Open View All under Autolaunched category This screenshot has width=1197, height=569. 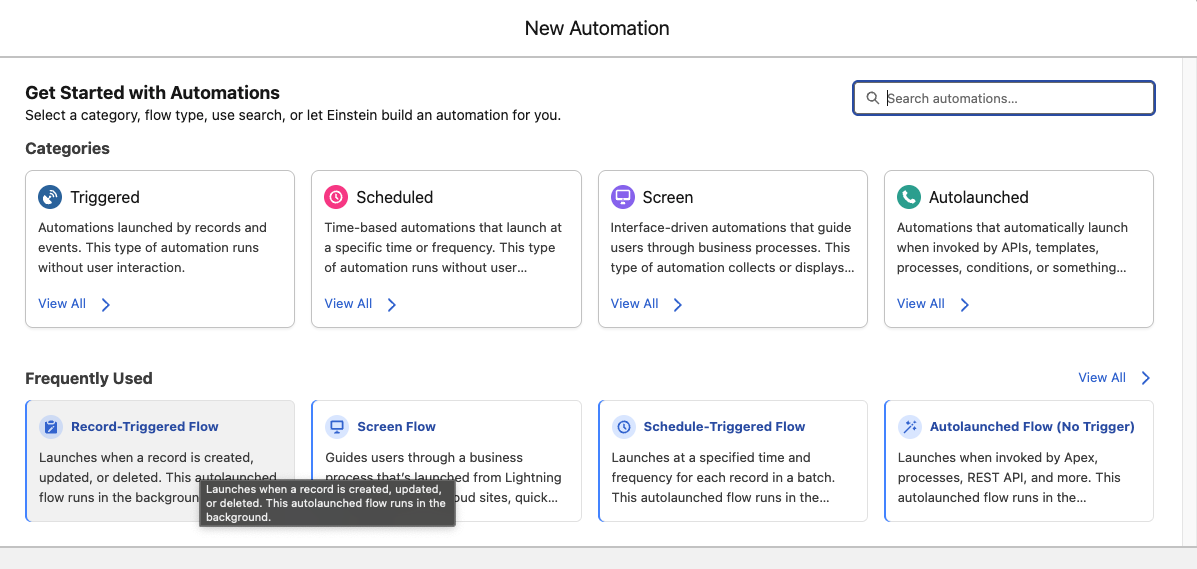pos(920,304)
